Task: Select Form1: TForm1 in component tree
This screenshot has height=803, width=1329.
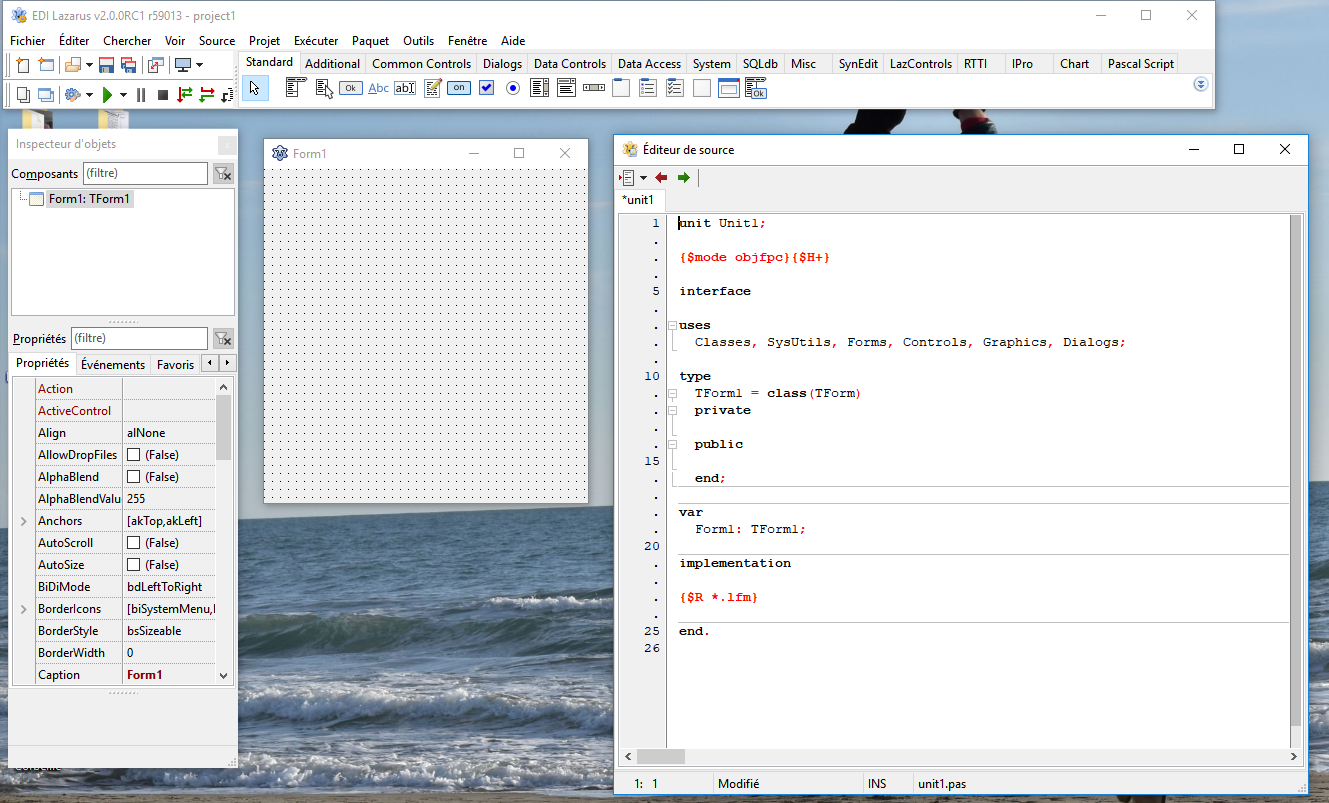Action: point(90,199)
